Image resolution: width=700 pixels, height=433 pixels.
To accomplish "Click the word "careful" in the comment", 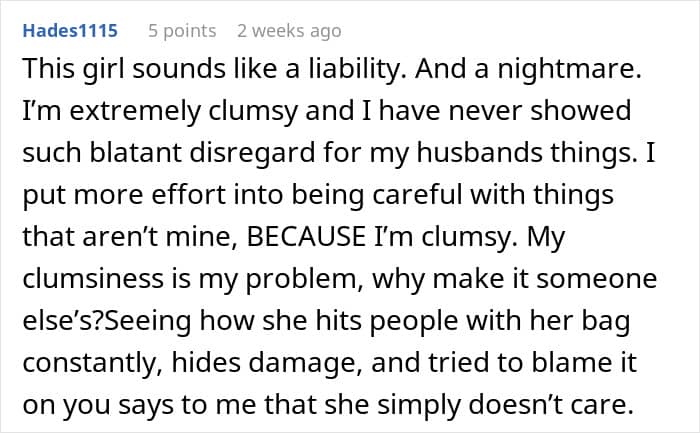I will tap(417, 195).
